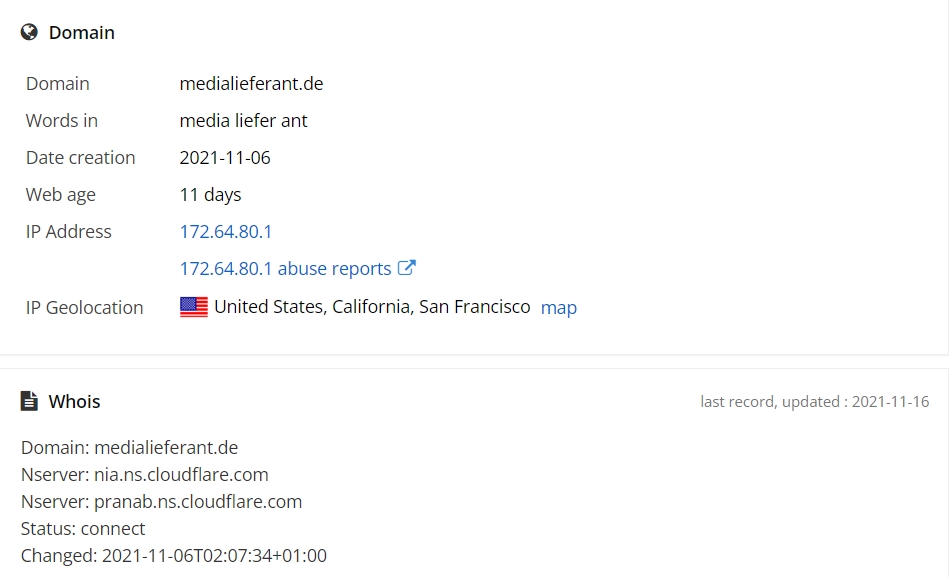Click the 'media liefer ant' words value
This screenshot has height=577, width=949.
coord(243,120)
